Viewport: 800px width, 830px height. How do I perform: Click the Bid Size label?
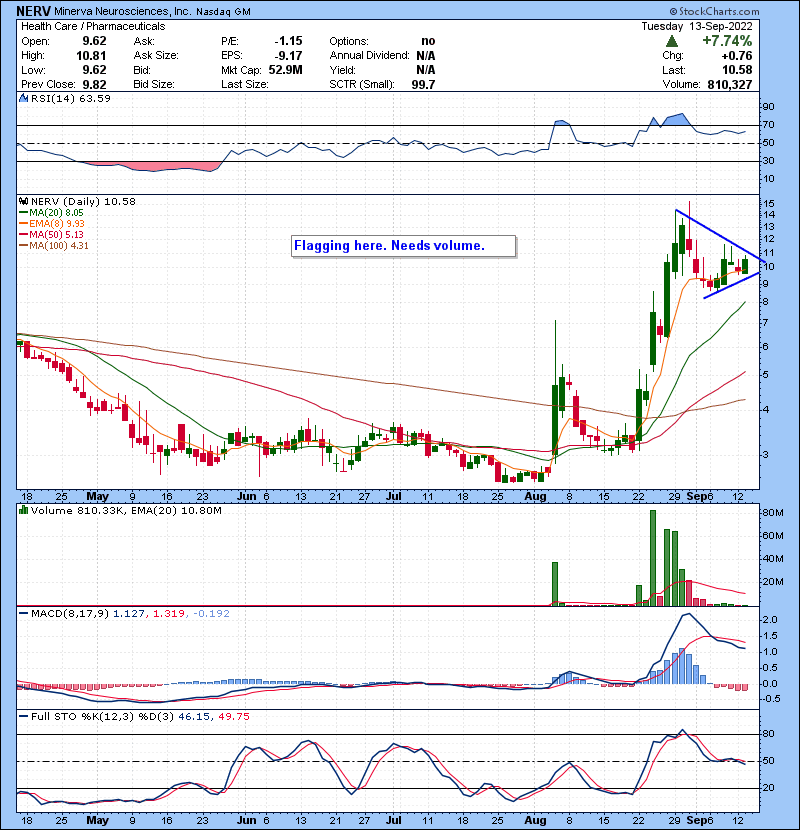[154, 85]
